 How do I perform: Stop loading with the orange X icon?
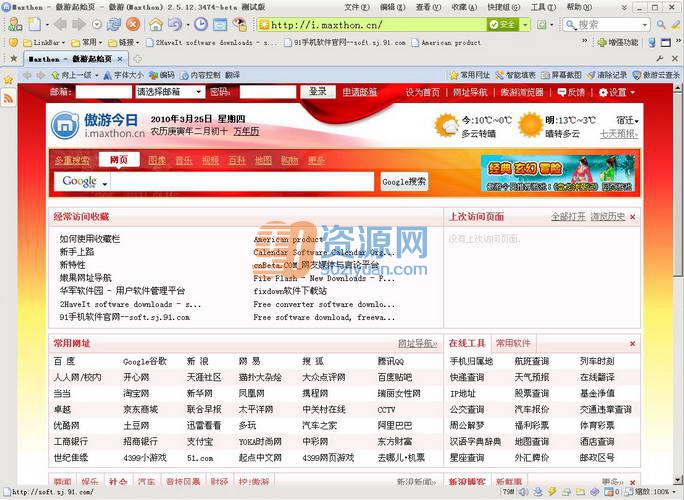(133, 24)
